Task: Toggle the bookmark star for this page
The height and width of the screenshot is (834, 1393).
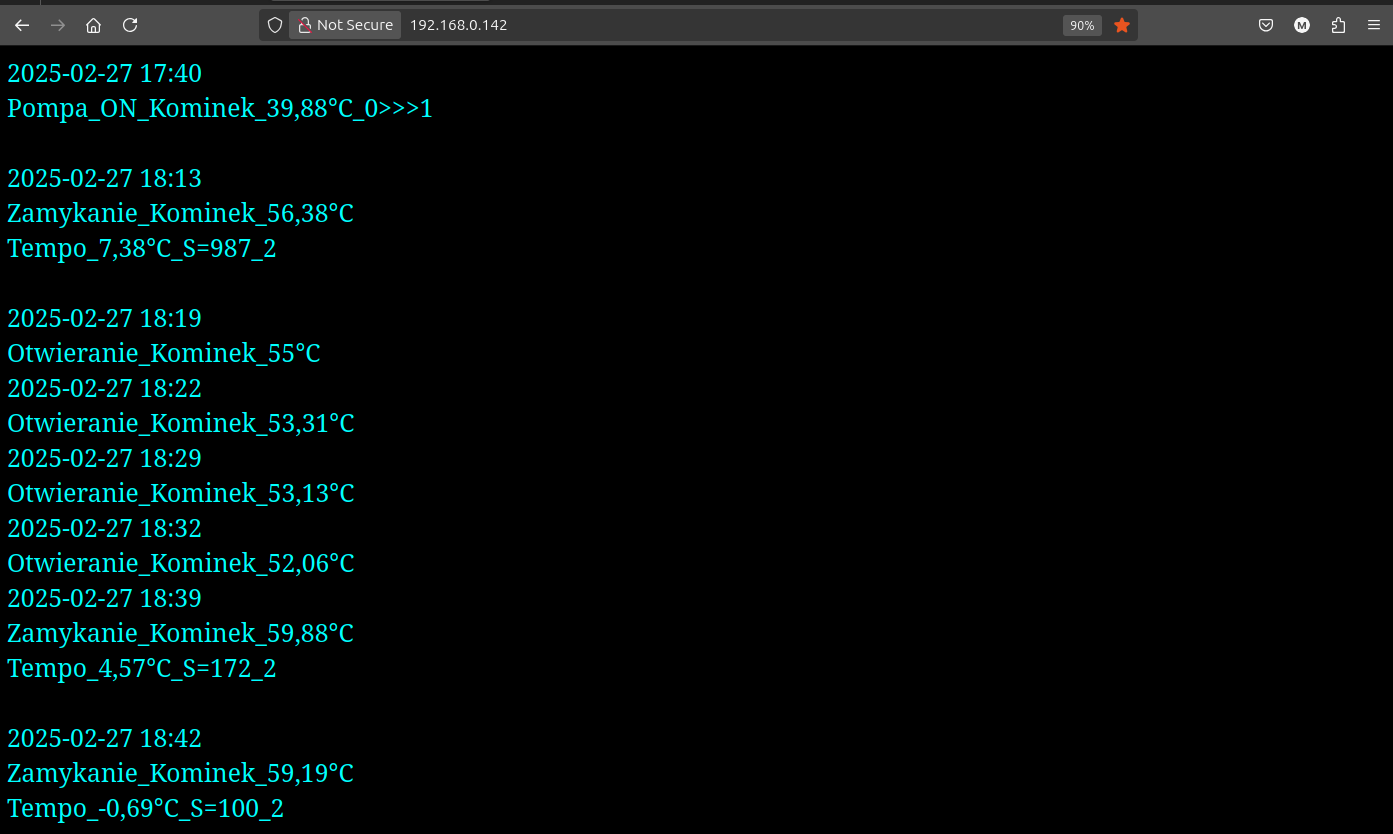Action: (x=1122, y=25)
